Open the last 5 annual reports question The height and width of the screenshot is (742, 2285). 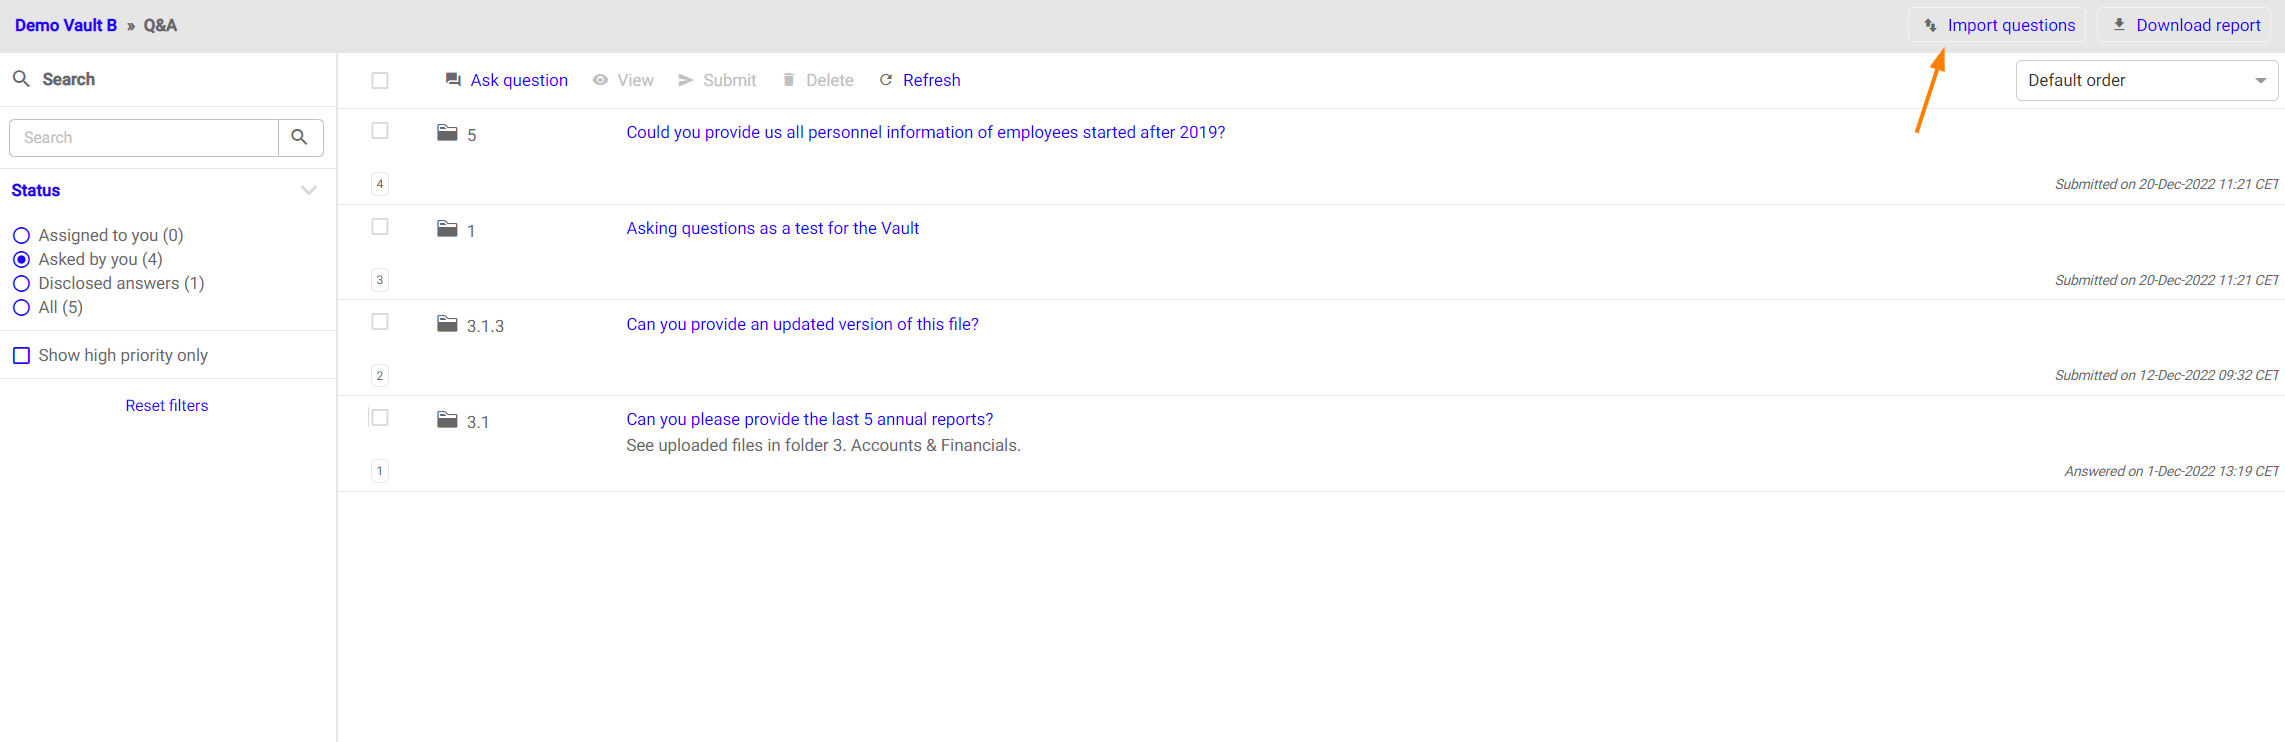tap(810, 419)
